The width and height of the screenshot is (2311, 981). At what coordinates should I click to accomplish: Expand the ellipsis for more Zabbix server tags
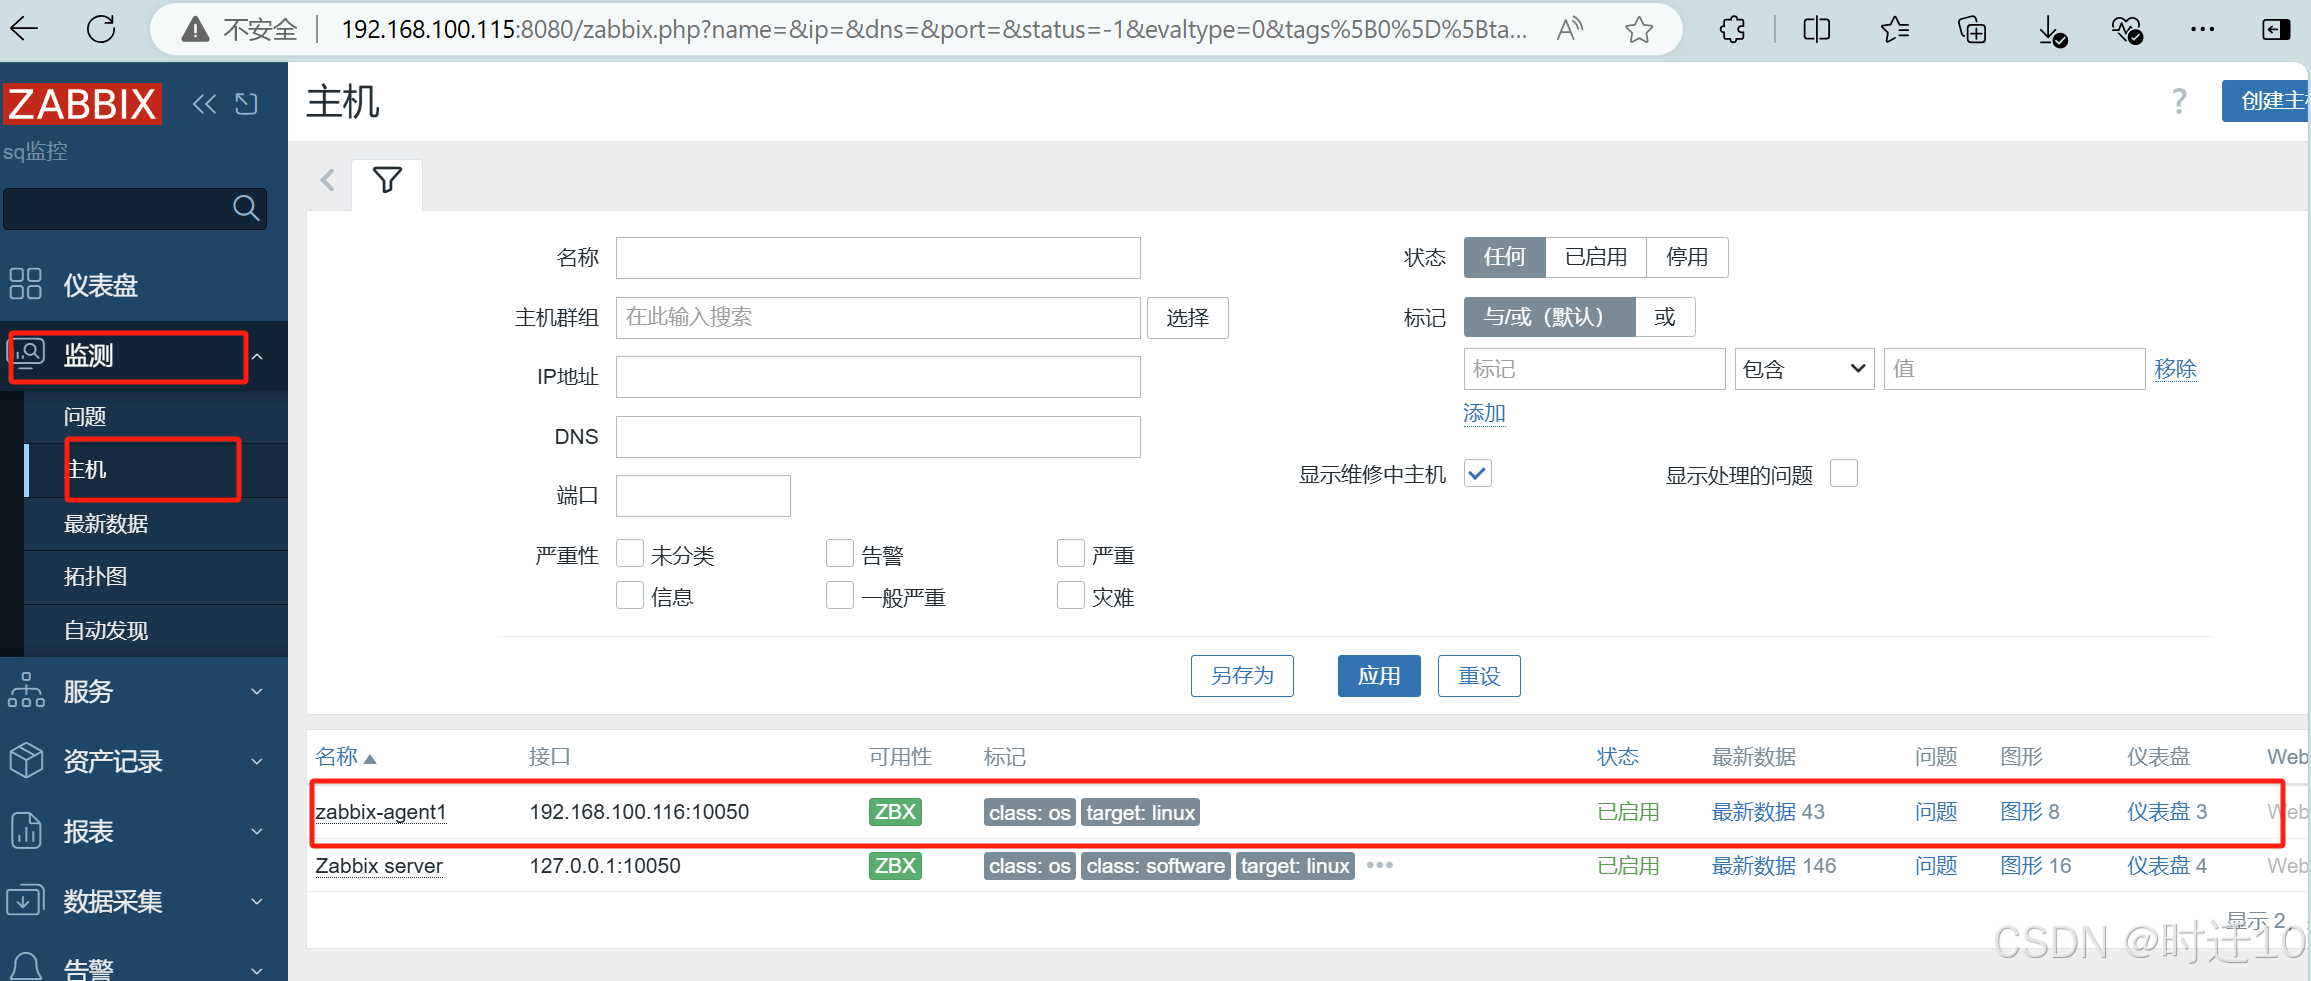click(x=1379, y=865)
